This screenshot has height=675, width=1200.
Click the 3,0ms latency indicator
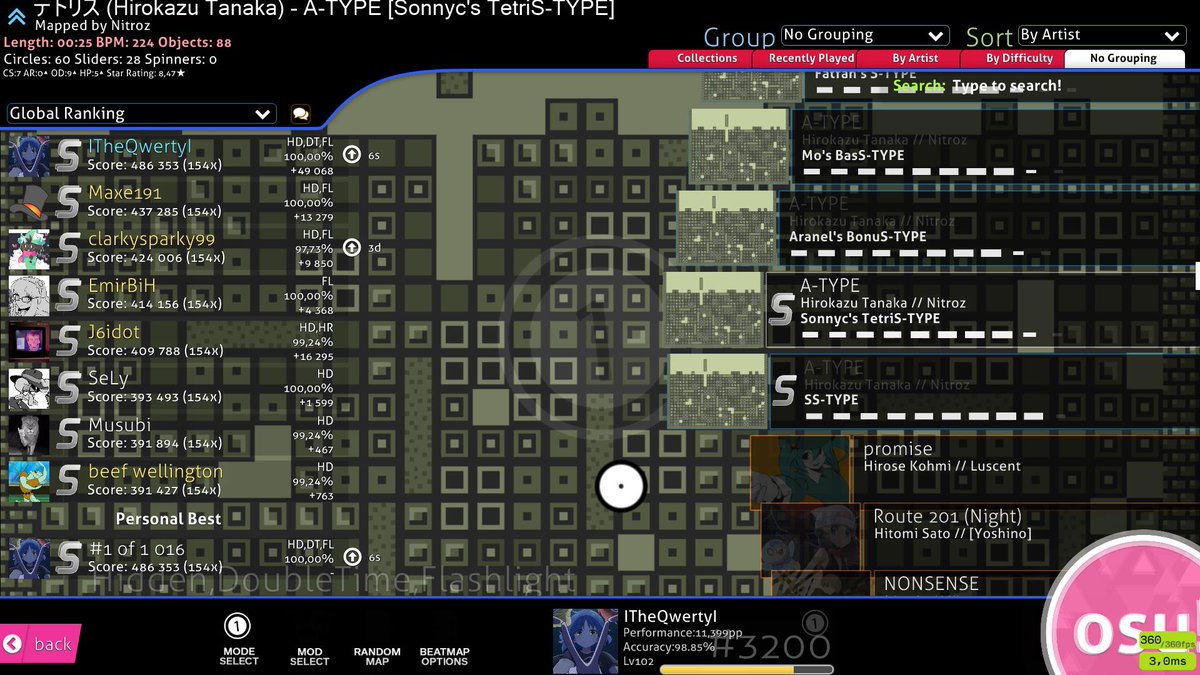[x=1166, y=661]
